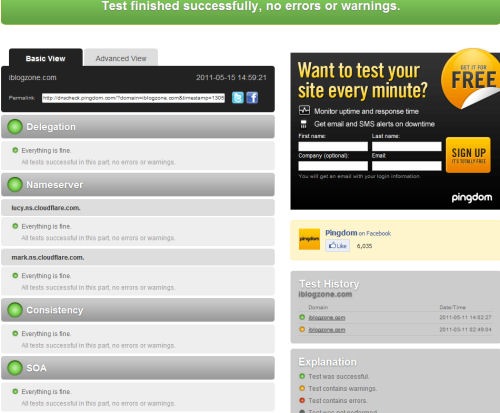Viewport: 500px width, 413px height.
Task: Click the uptime monitor graph icon
Action: [304, 110]
